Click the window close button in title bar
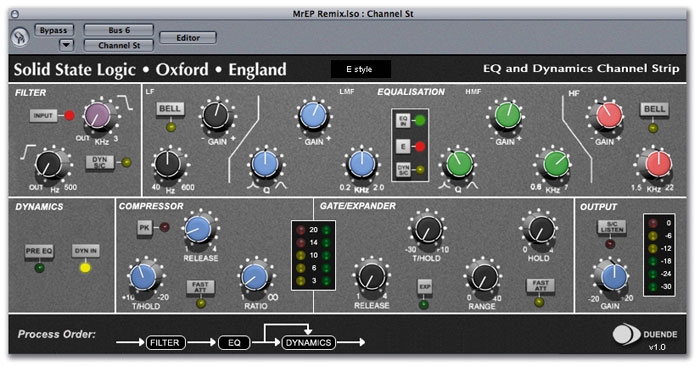 pyautogui.click(x=16, y=14)
